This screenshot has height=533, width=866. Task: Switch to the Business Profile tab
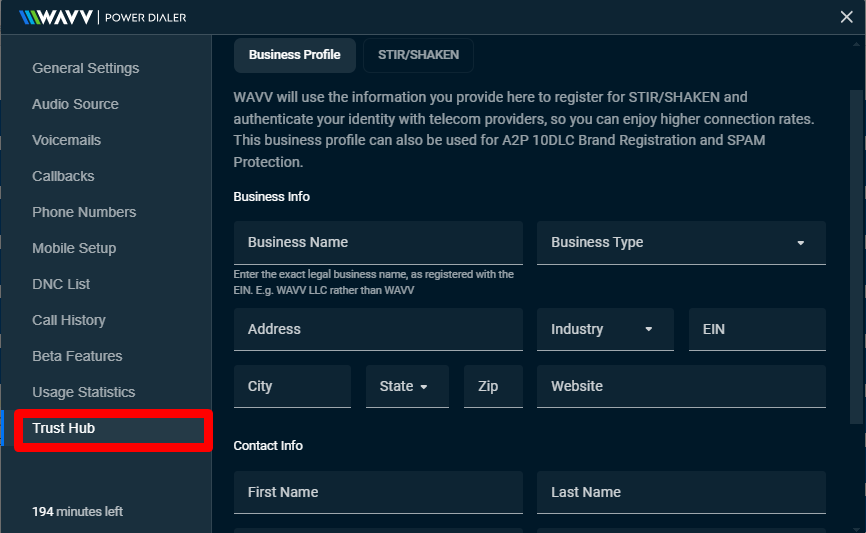coord(294,55)
